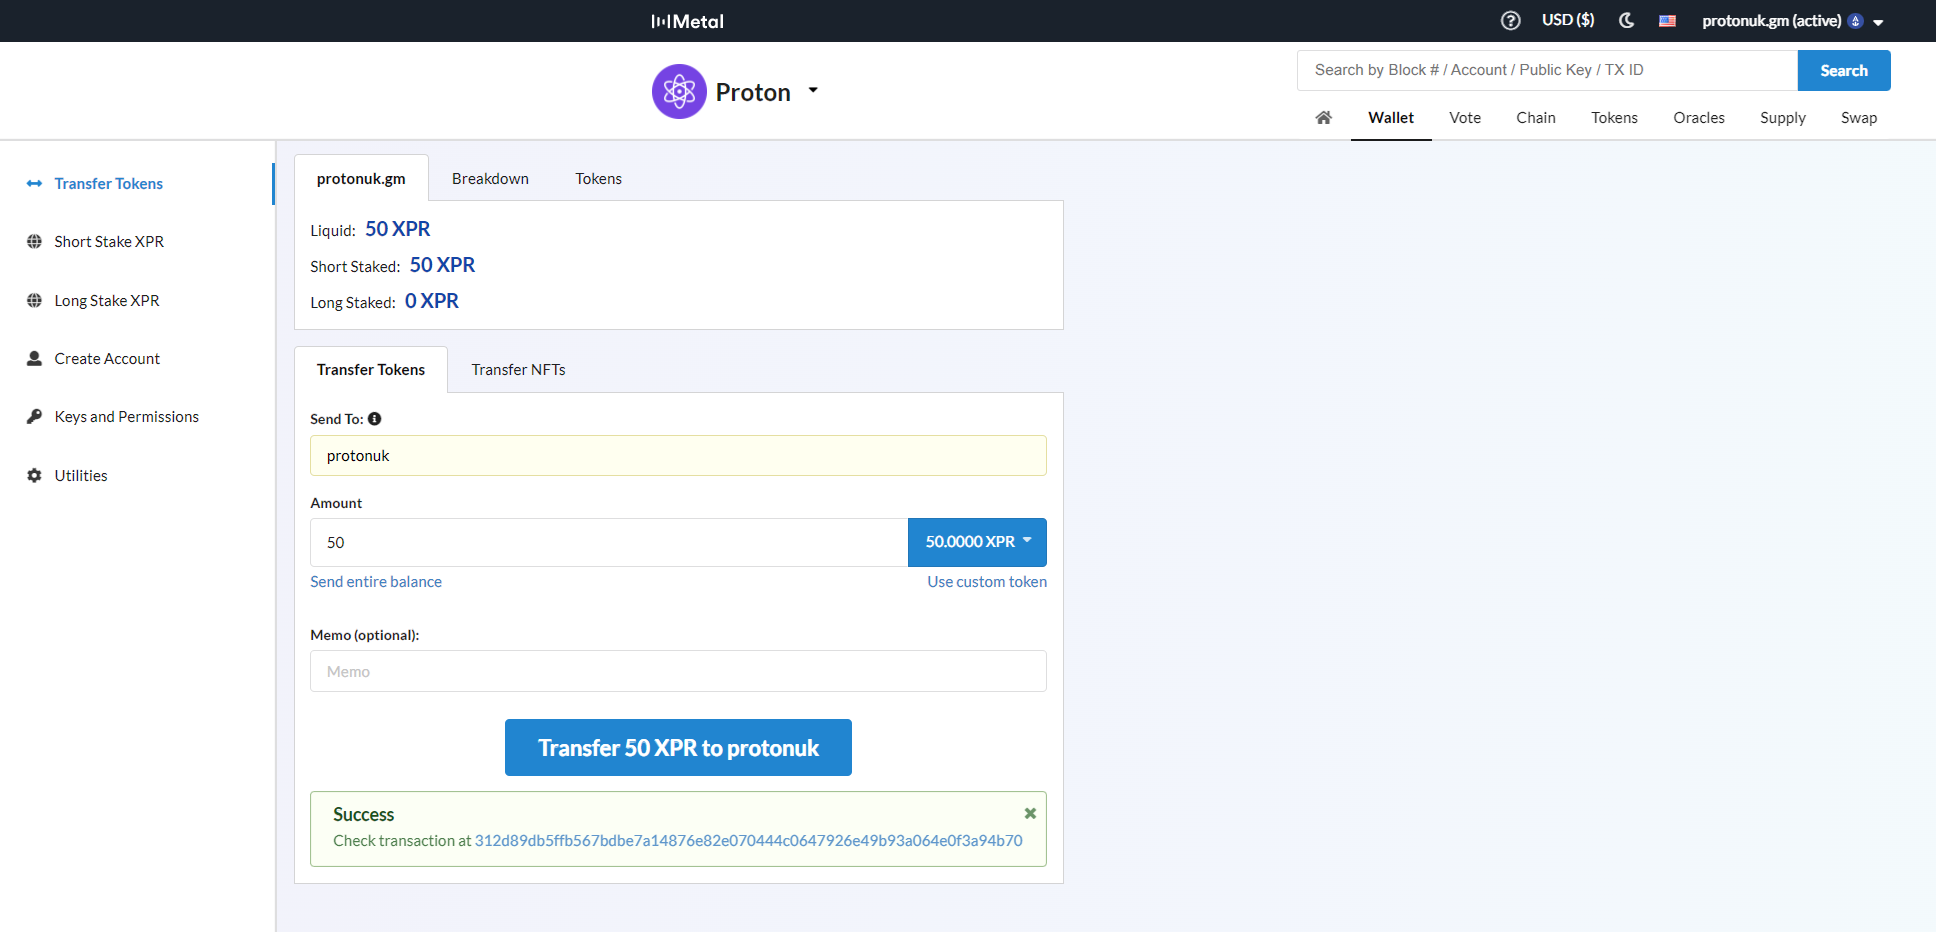Click Send entire balance link

376,582
